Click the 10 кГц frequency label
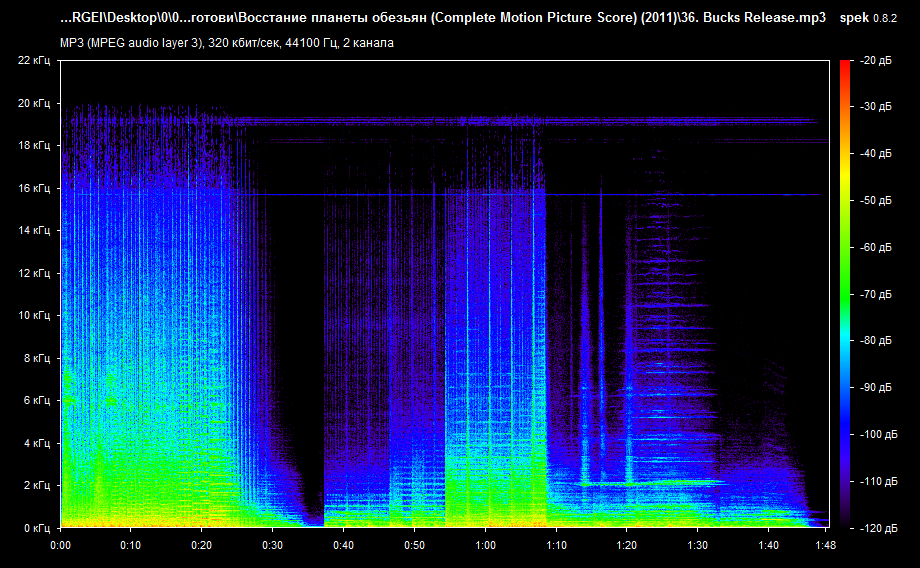Image resolution: width=920 pixels, height=568 pixels. (34, 316)
